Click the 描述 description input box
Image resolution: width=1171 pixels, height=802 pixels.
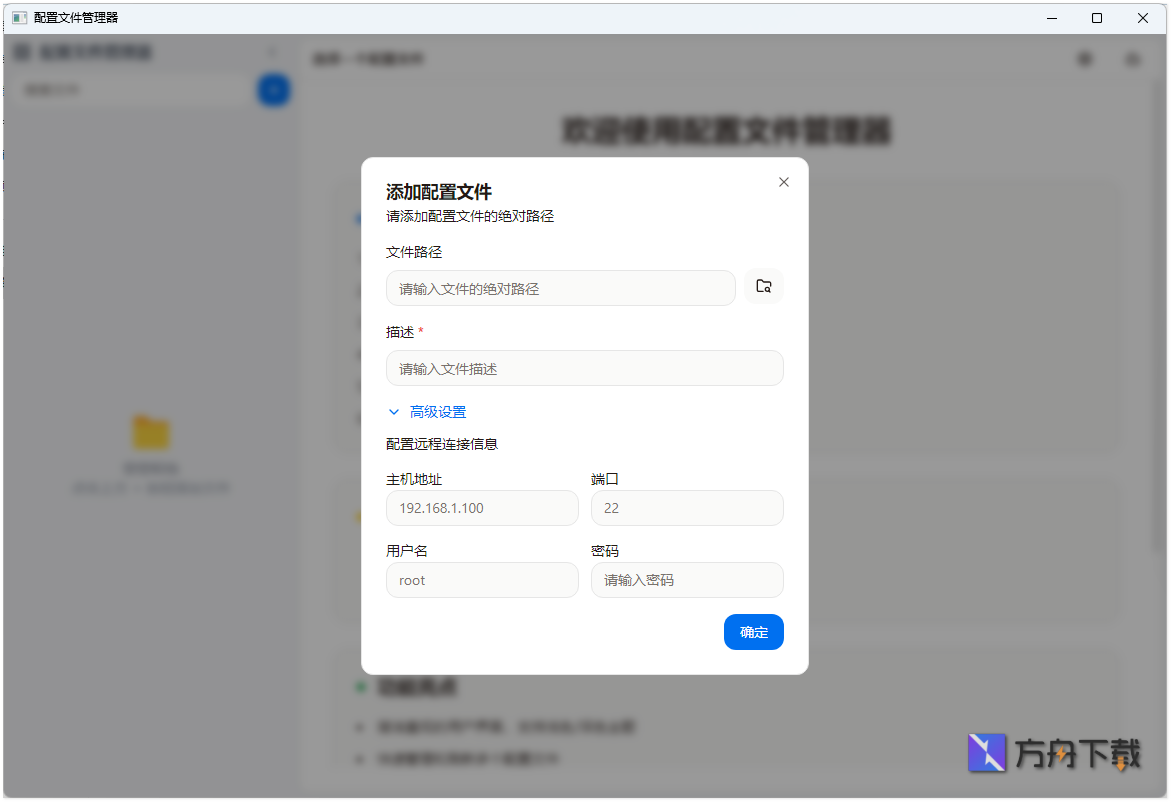pos(584,368)
